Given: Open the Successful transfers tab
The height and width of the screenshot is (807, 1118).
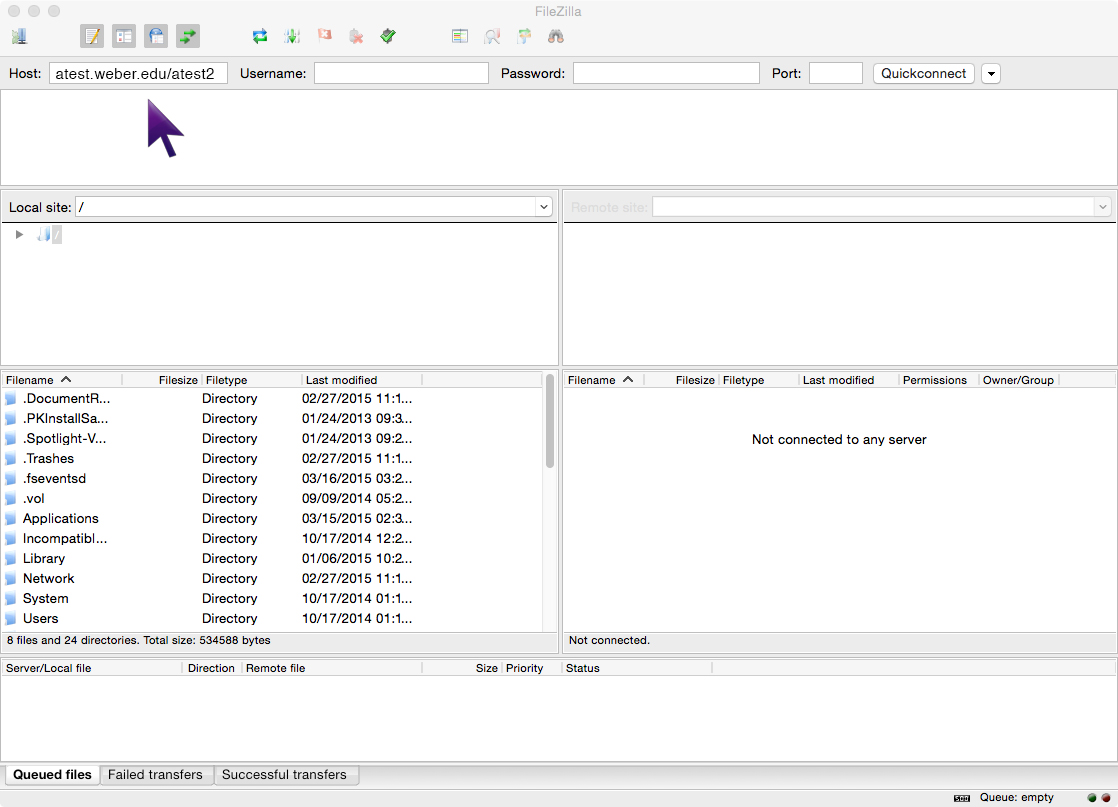Looking at the screenshot, I should (284, 775).
